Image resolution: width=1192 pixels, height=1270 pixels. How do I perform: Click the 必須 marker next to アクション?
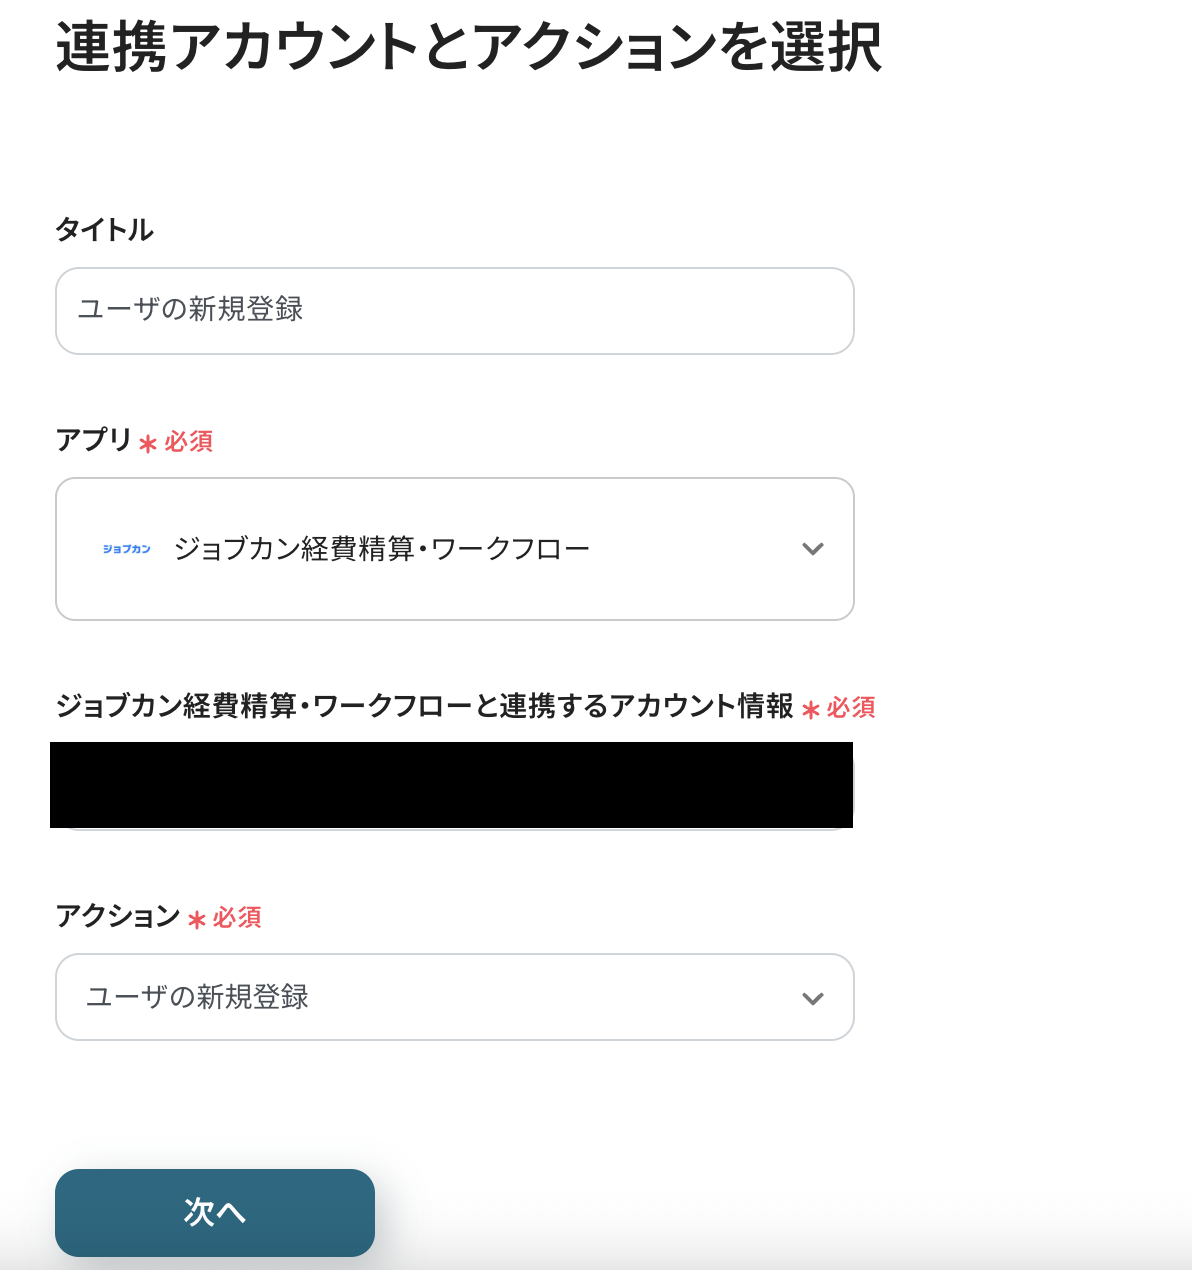(237, 917)
